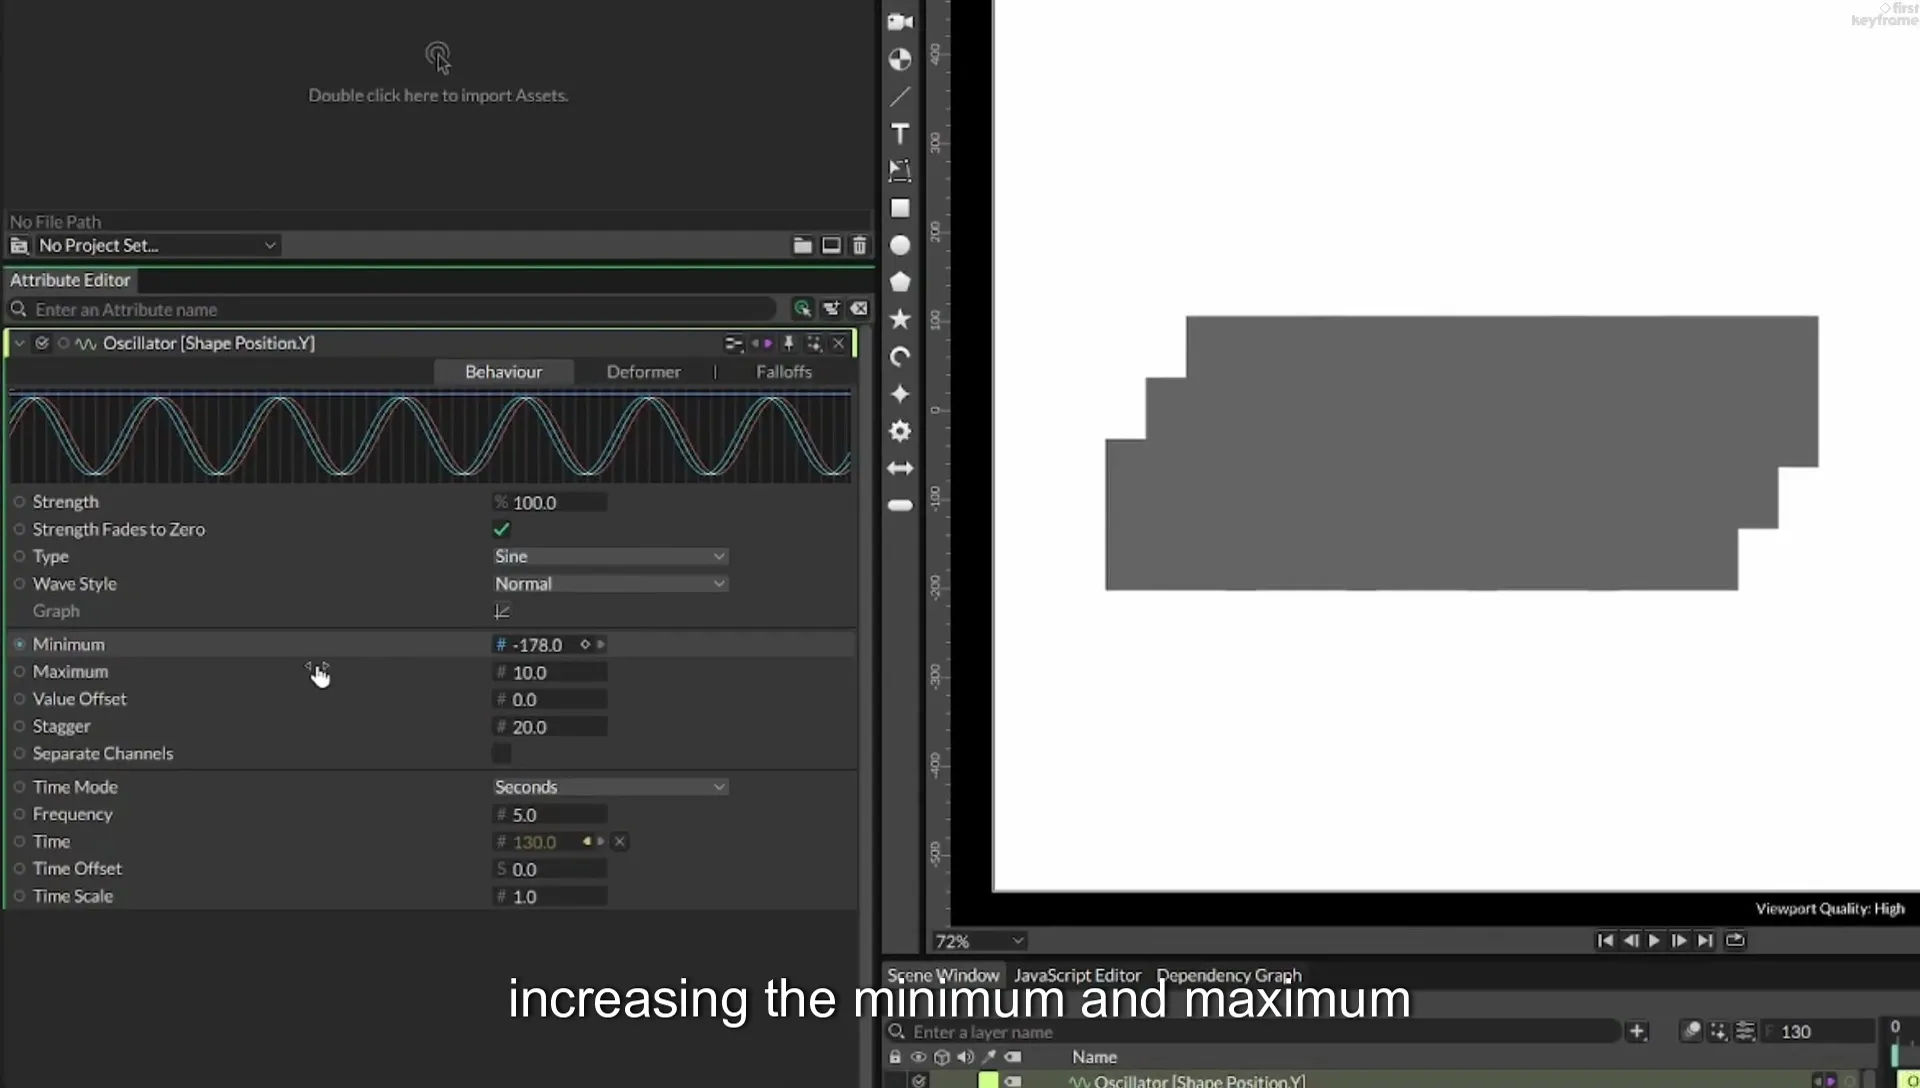Image resolution: width=1920 pixels, height=1088 pixels.
Task: Select the Star shape tool
Action: pos(900,319)
